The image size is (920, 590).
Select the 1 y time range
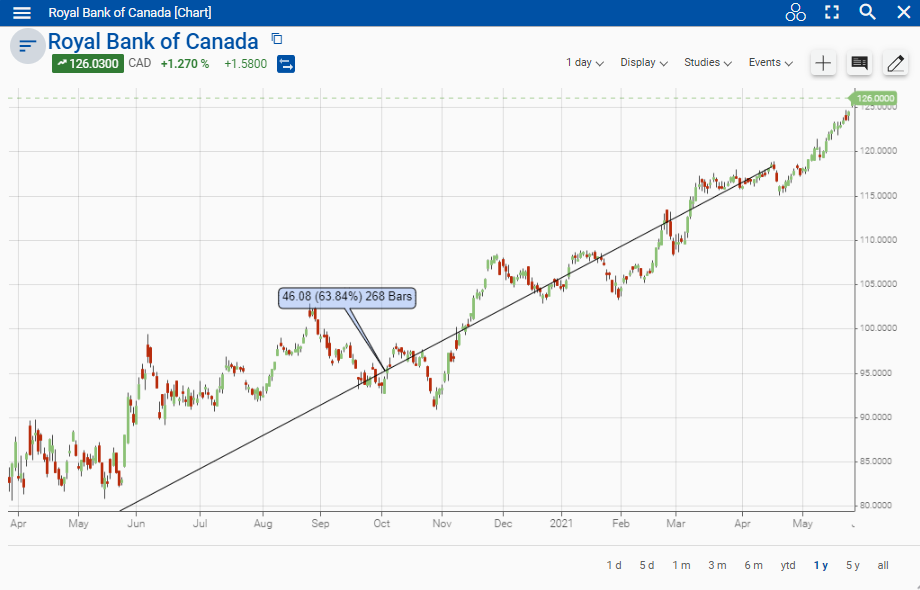(821, 565)
